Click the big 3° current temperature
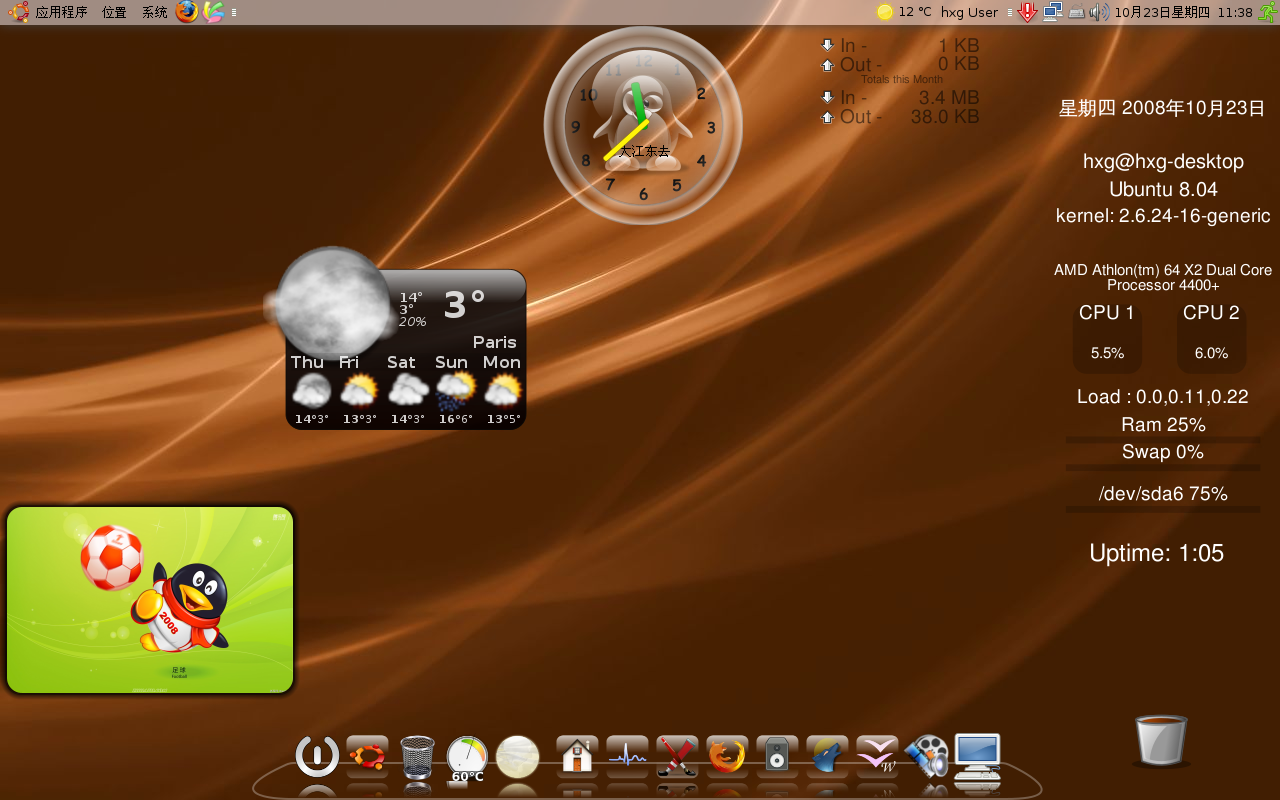 (x=464, y=304)
